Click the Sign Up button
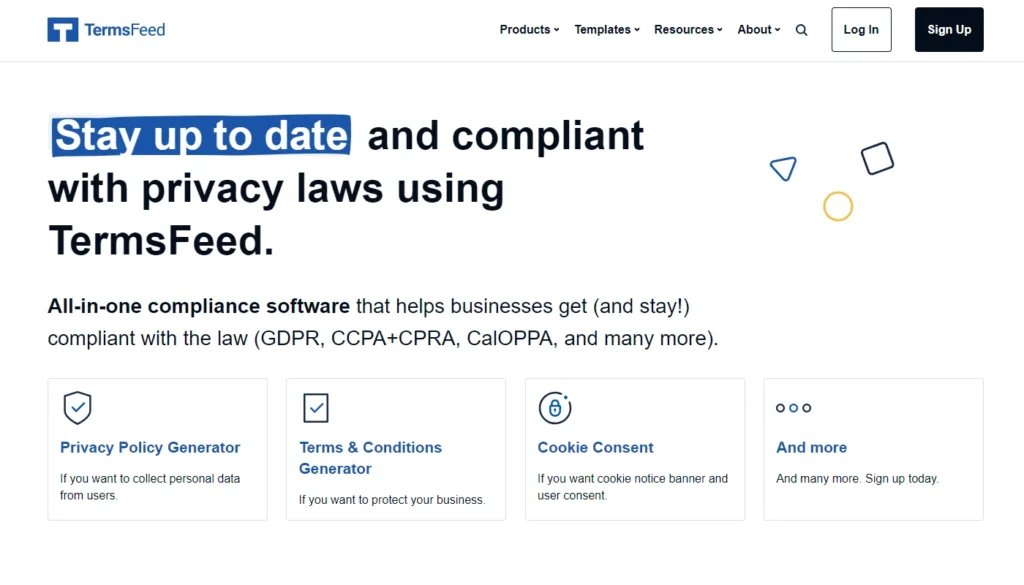 click(949, 29)
